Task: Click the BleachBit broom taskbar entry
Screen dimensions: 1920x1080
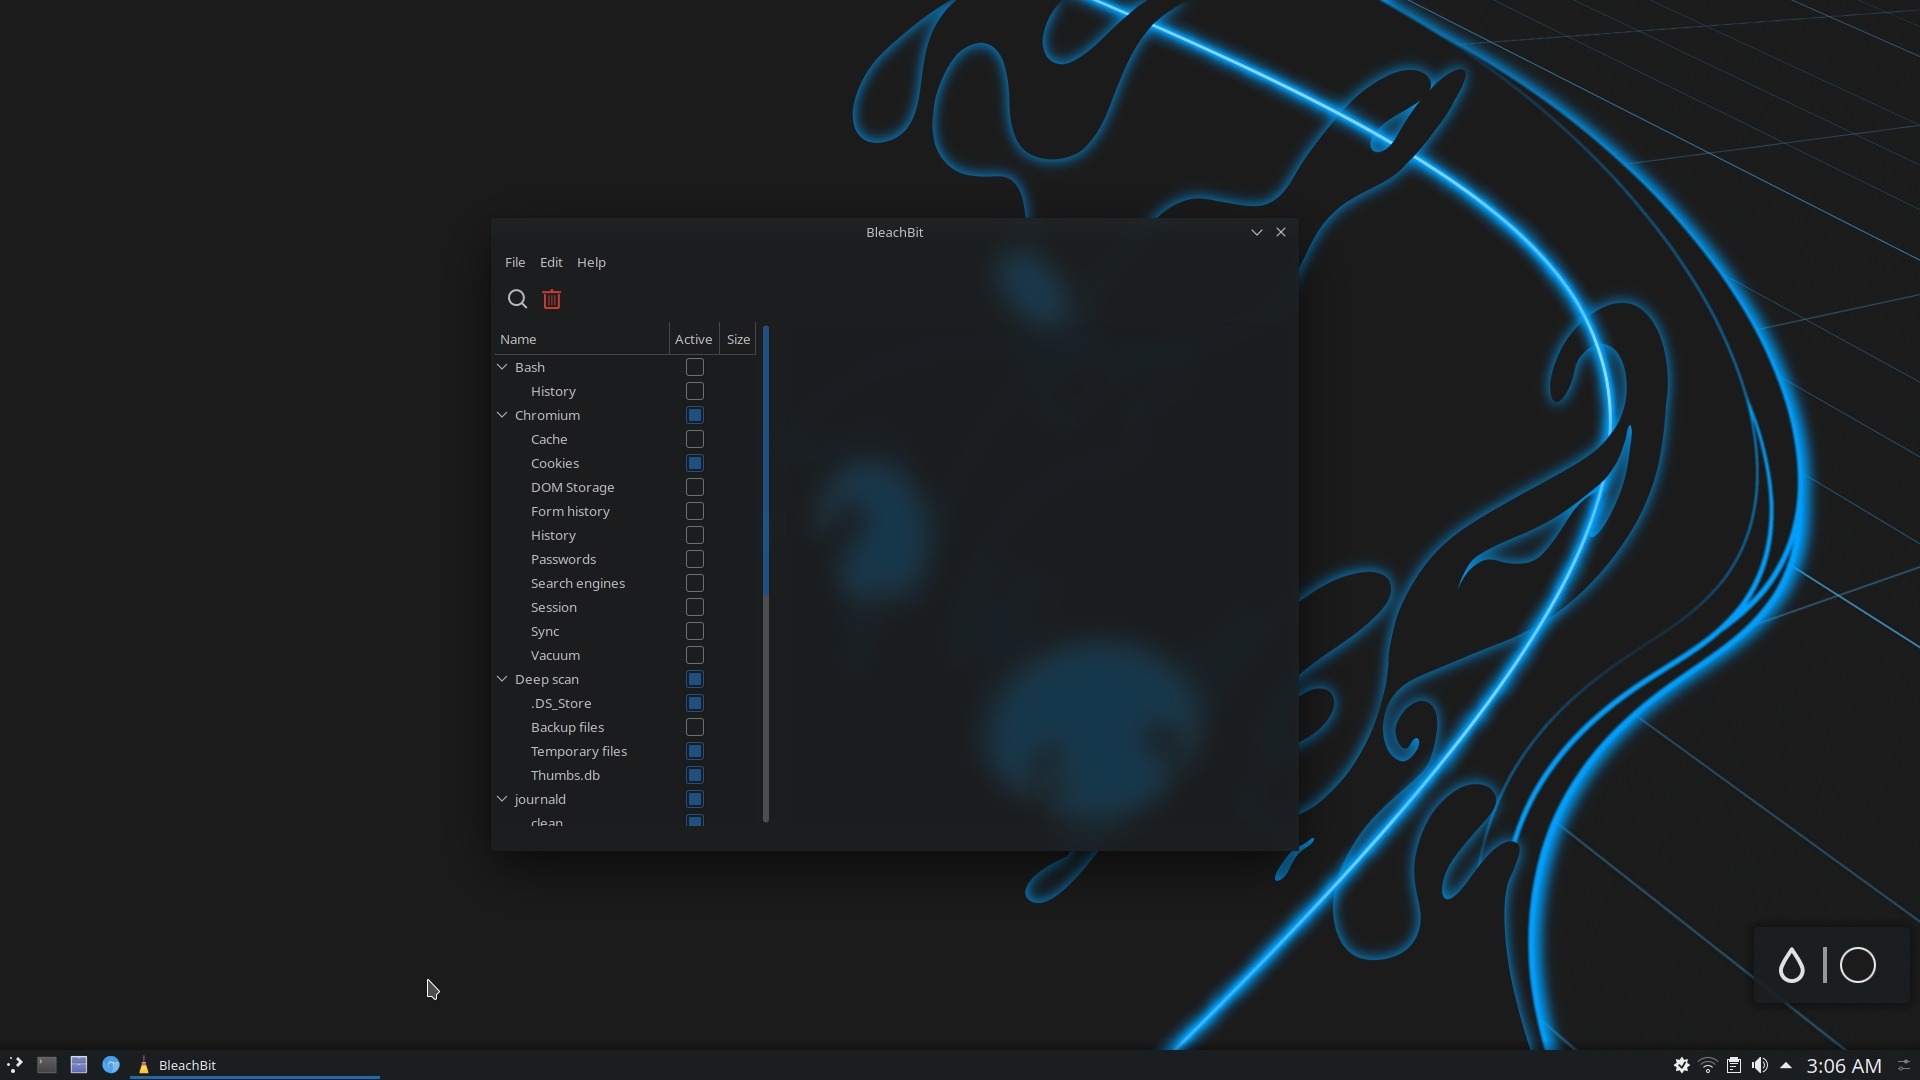Action: (255, 1065)
